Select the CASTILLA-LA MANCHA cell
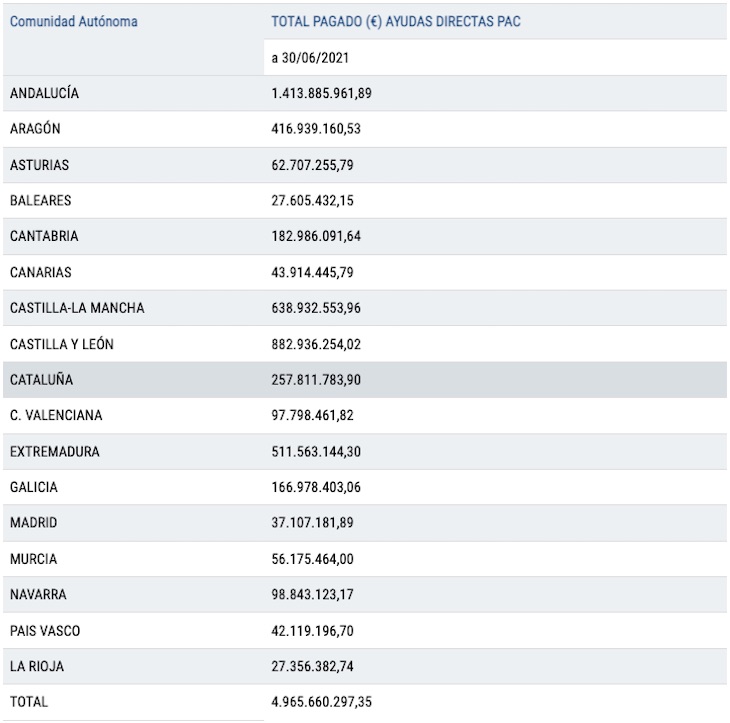This screenshot has height=723, width=730. coord(77,308)
